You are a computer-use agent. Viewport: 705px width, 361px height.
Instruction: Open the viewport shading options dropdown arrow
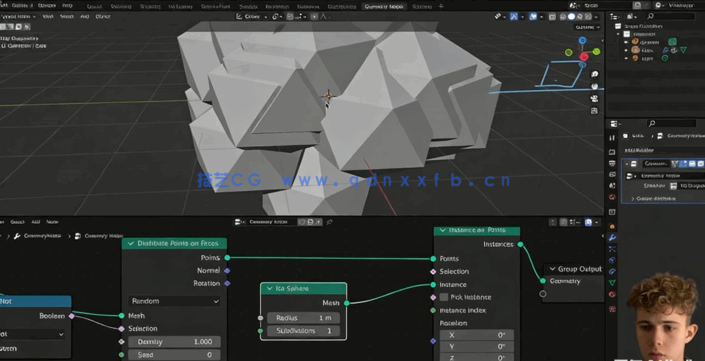(x=596, y=17)
